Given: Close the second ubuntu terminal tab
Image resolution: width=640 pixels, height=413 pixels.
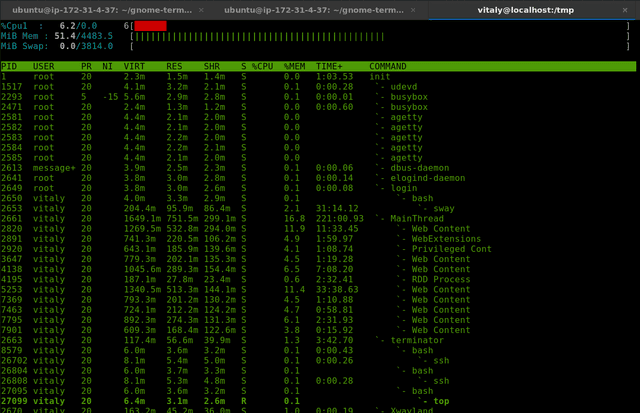Looking at the screenshot, I should (x=413, y=10).
